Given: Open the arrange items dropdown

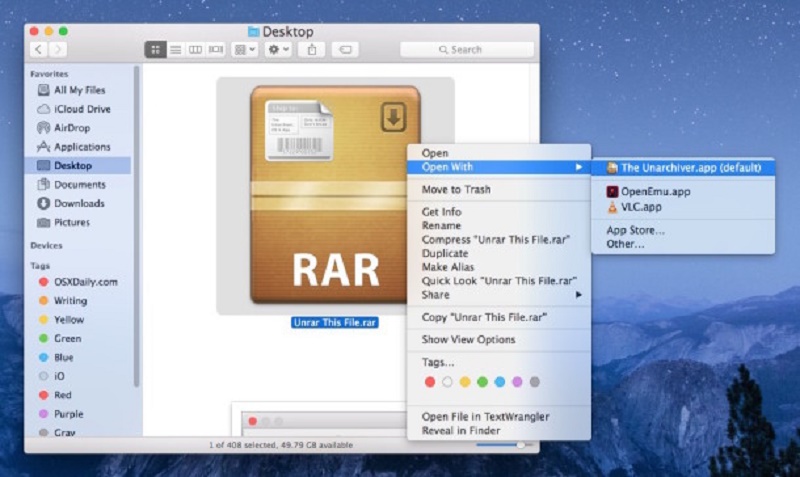Looking at the screenshot, I should coord(244,49).
